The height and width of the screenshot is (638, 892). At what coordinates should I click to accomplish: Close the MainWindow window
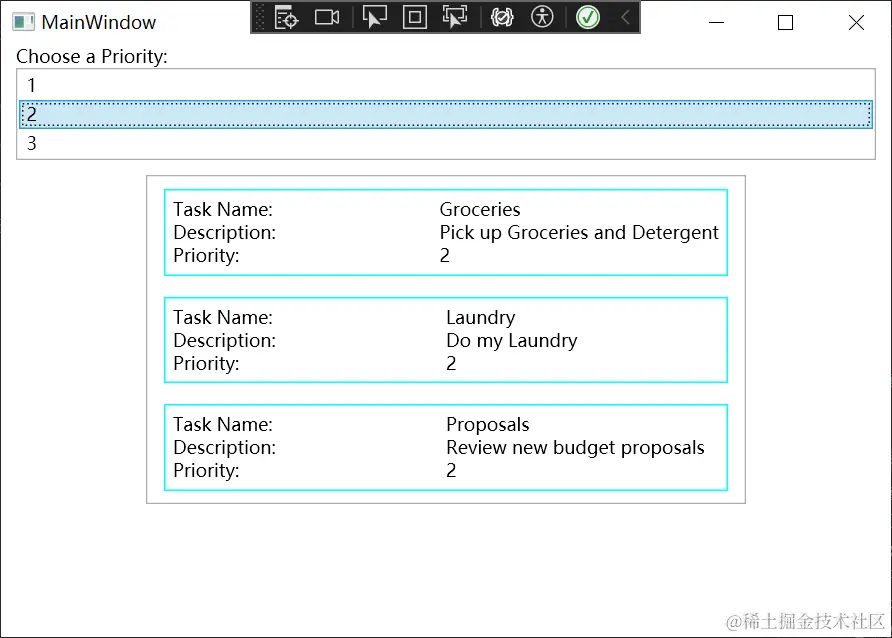pos(856,22)
